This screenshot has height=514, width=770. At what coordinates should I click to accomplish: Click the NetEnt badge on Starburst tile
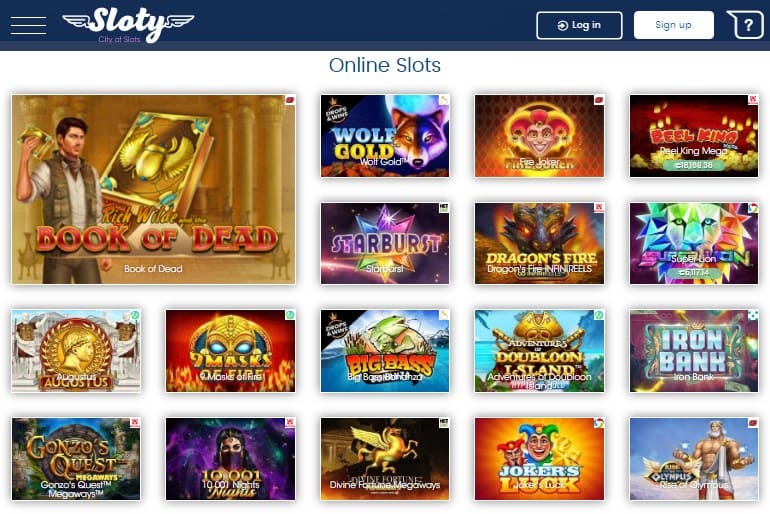tap(444, 208)
